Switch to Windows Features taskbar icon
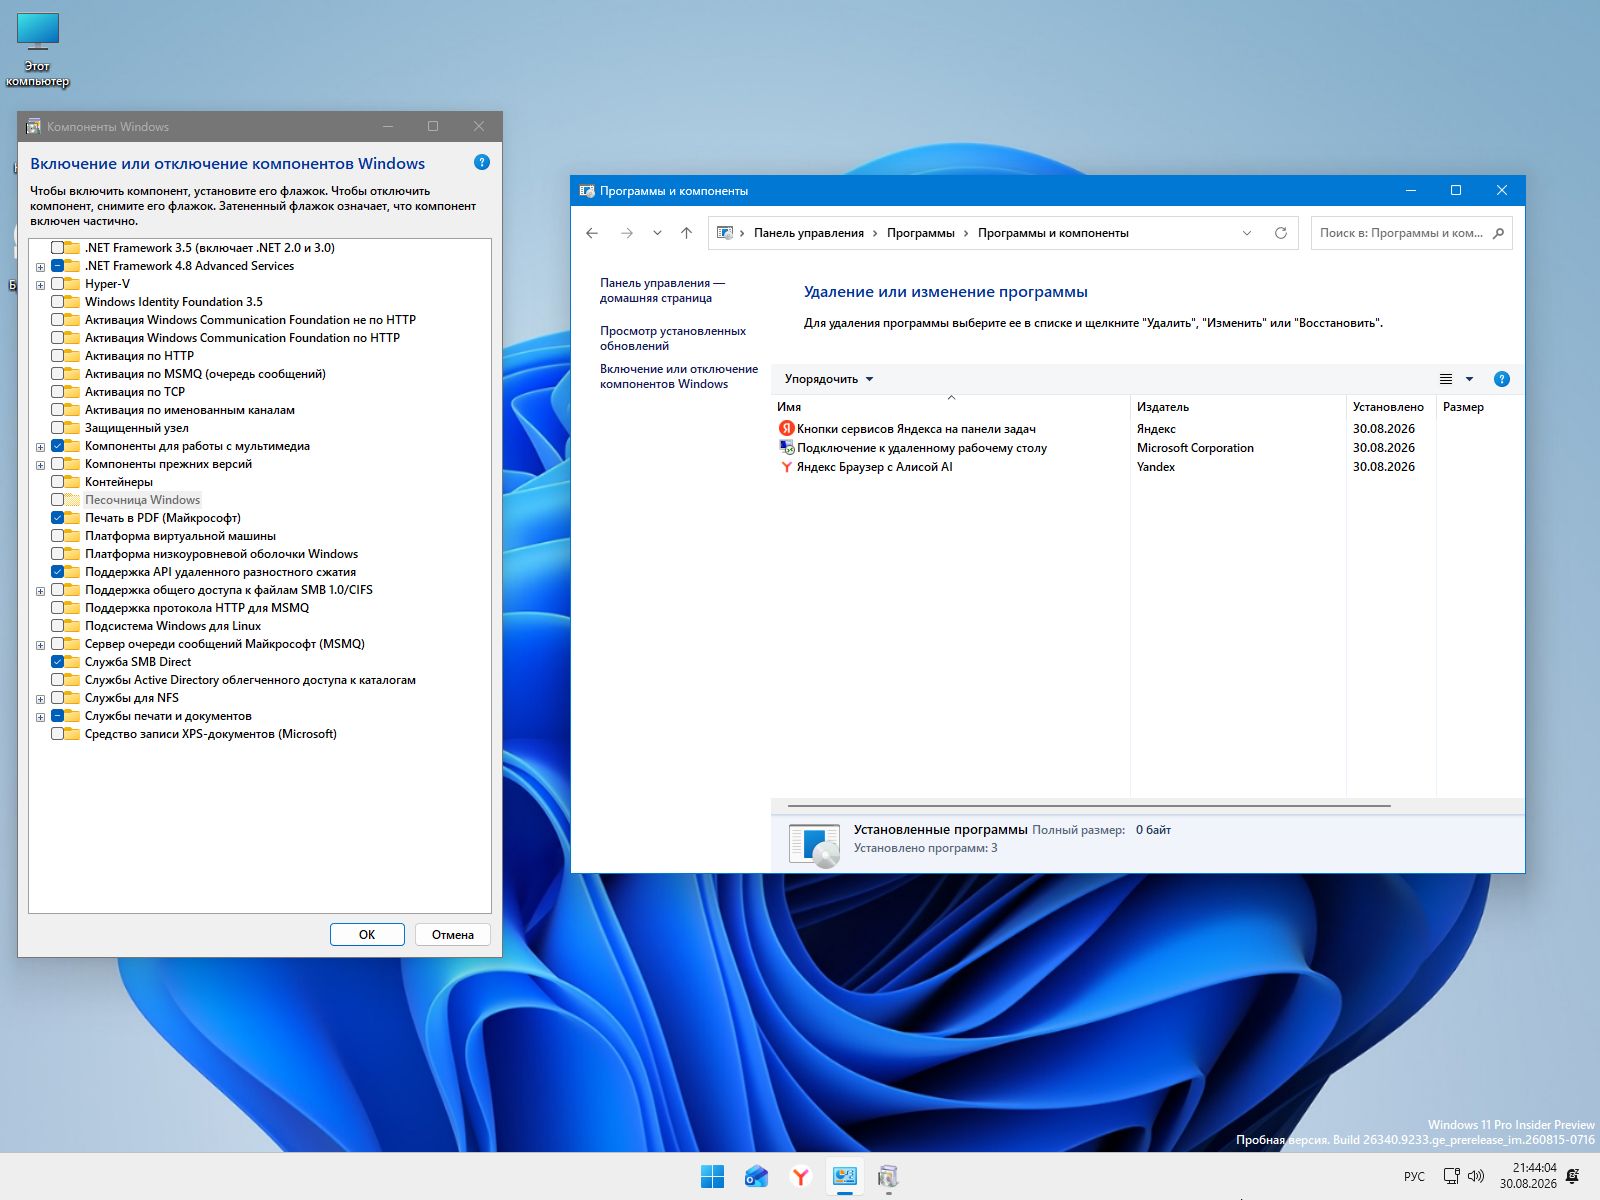Viewport: 1600px width, 1200px height. [888, 1177]
